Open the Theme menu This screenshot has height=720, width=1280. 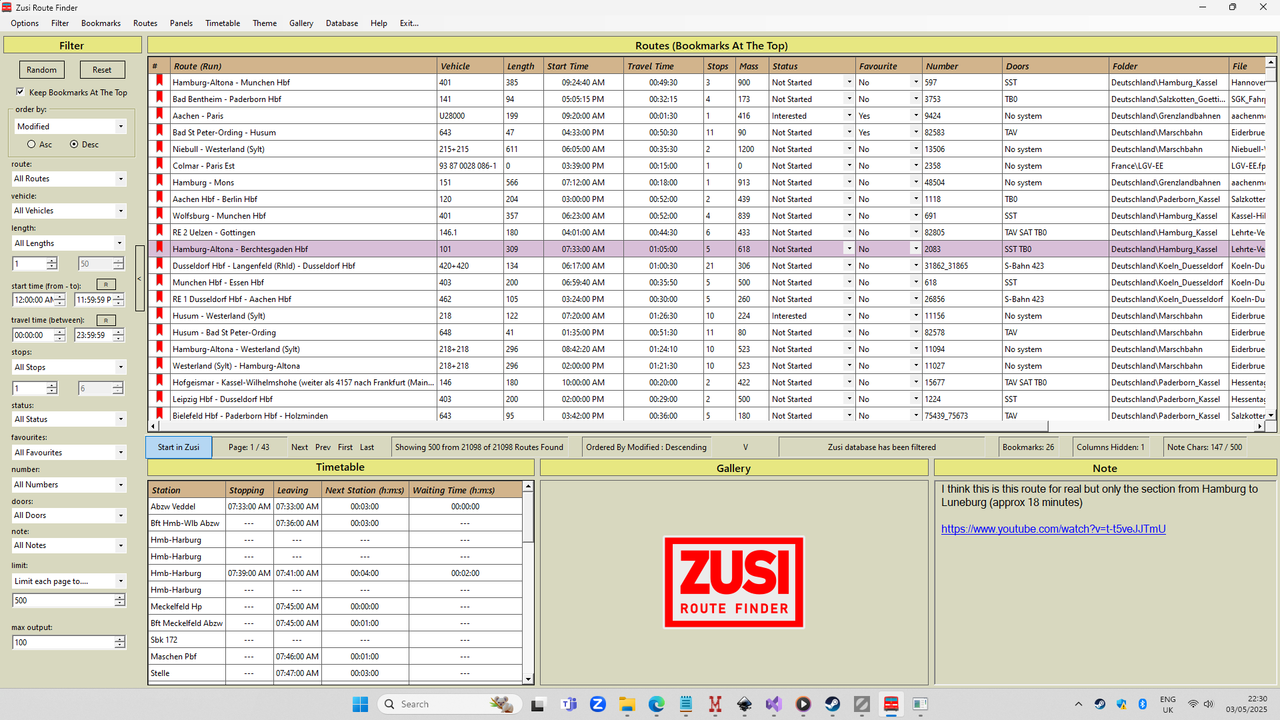point(265,23)
